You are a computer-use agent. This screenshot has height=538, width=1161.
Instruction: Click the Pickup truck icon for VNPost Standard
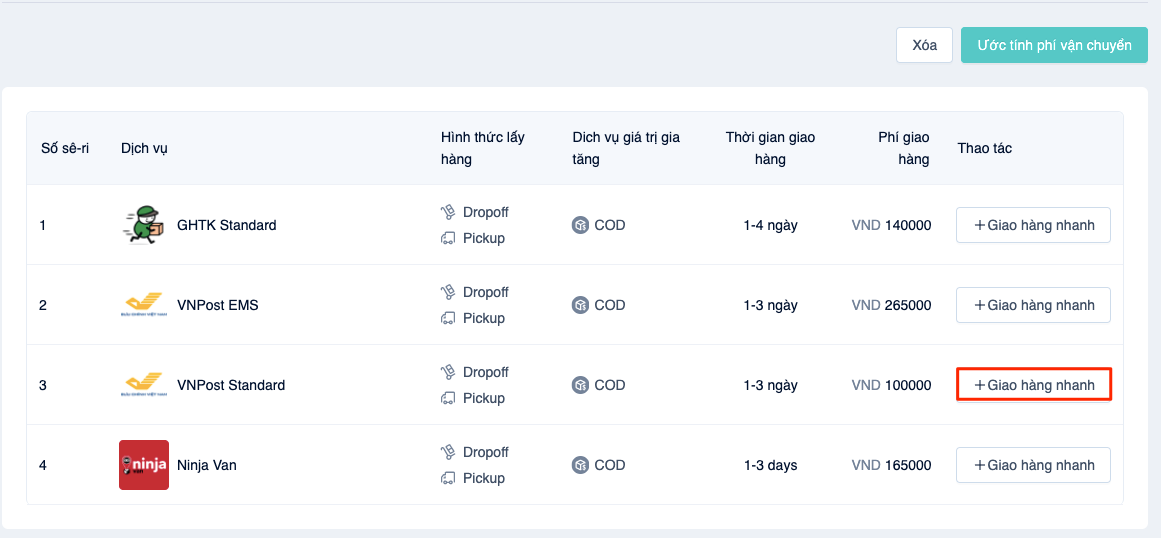(447, 398)
